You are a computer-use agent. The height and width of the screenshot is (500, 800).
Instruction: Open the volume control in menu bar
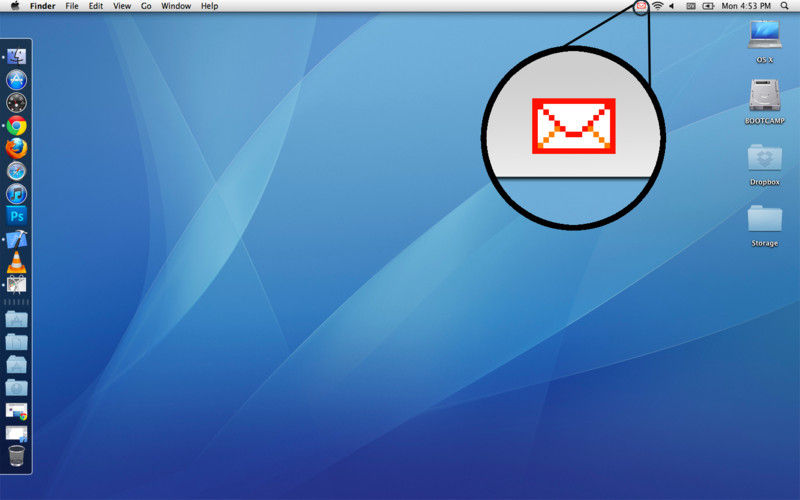(x=671, y=6)
